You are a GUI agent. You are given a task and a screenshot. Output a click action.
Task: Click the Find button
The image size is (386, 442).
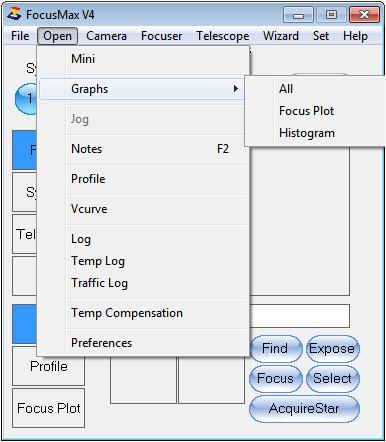276,349
